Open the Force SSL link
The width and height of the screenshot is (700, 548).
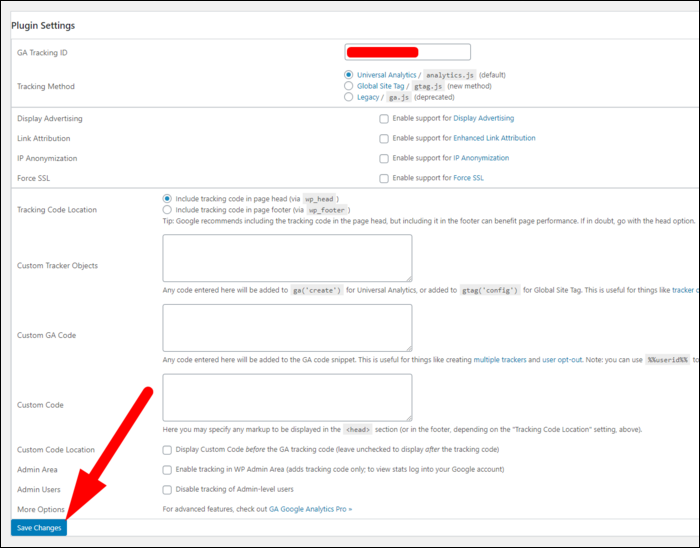tap(468, 178)
